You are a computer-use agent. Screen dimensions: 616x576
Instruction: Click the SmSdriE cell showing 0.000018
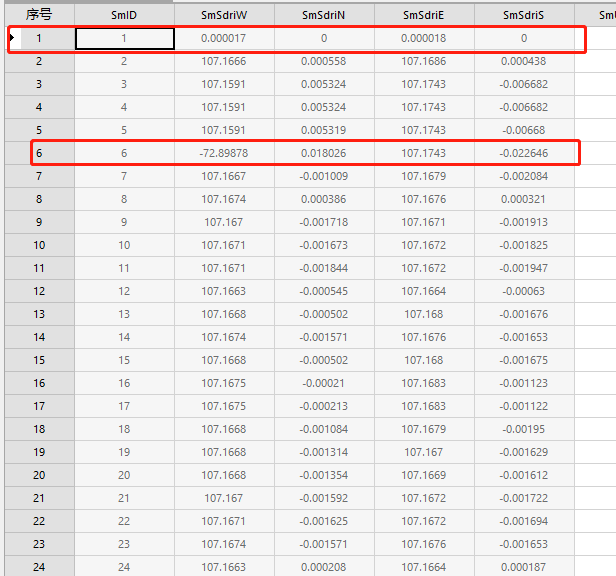tap(424, 38)
